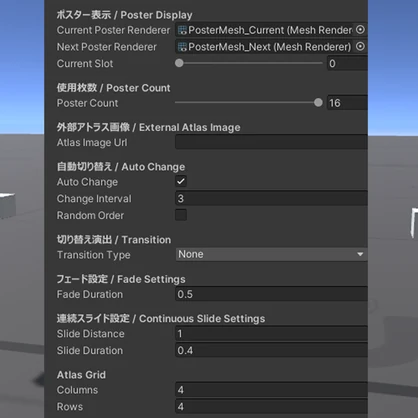Click the Atlas Image Url input field

pyautogui.click(x=271, y=142)
